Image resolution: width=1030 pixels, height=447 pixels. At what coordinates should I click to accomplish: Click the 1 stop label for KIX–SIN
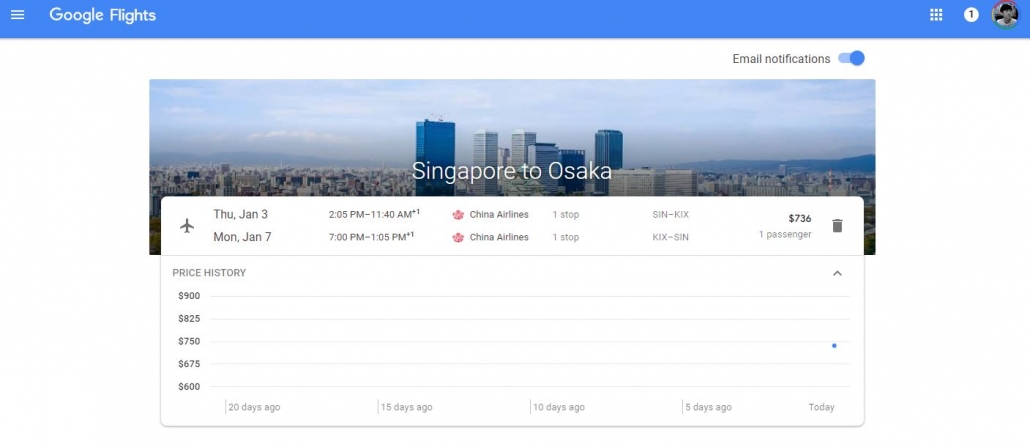(566, 237)
